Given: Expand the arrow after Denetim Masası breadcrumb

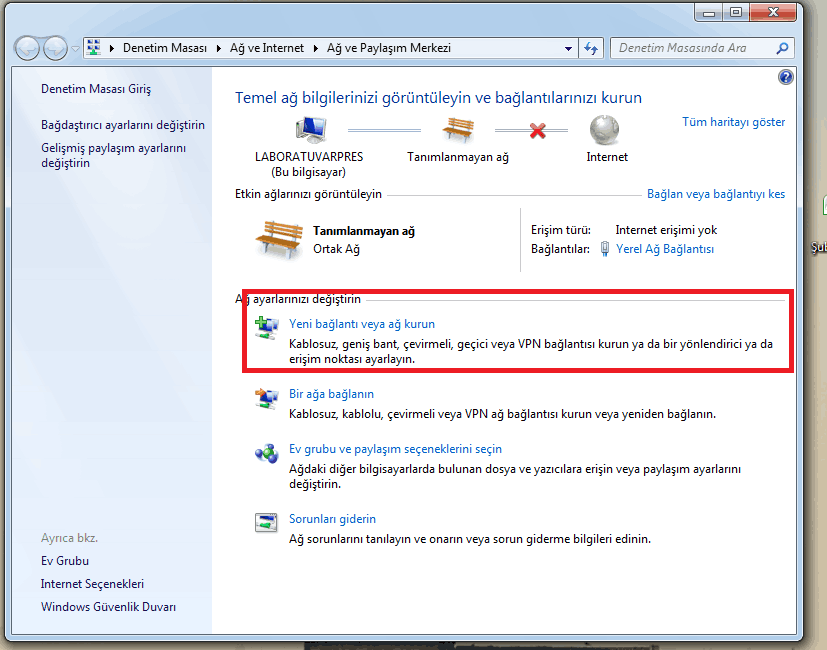Looking at the screenshot, I should (217, 48).
